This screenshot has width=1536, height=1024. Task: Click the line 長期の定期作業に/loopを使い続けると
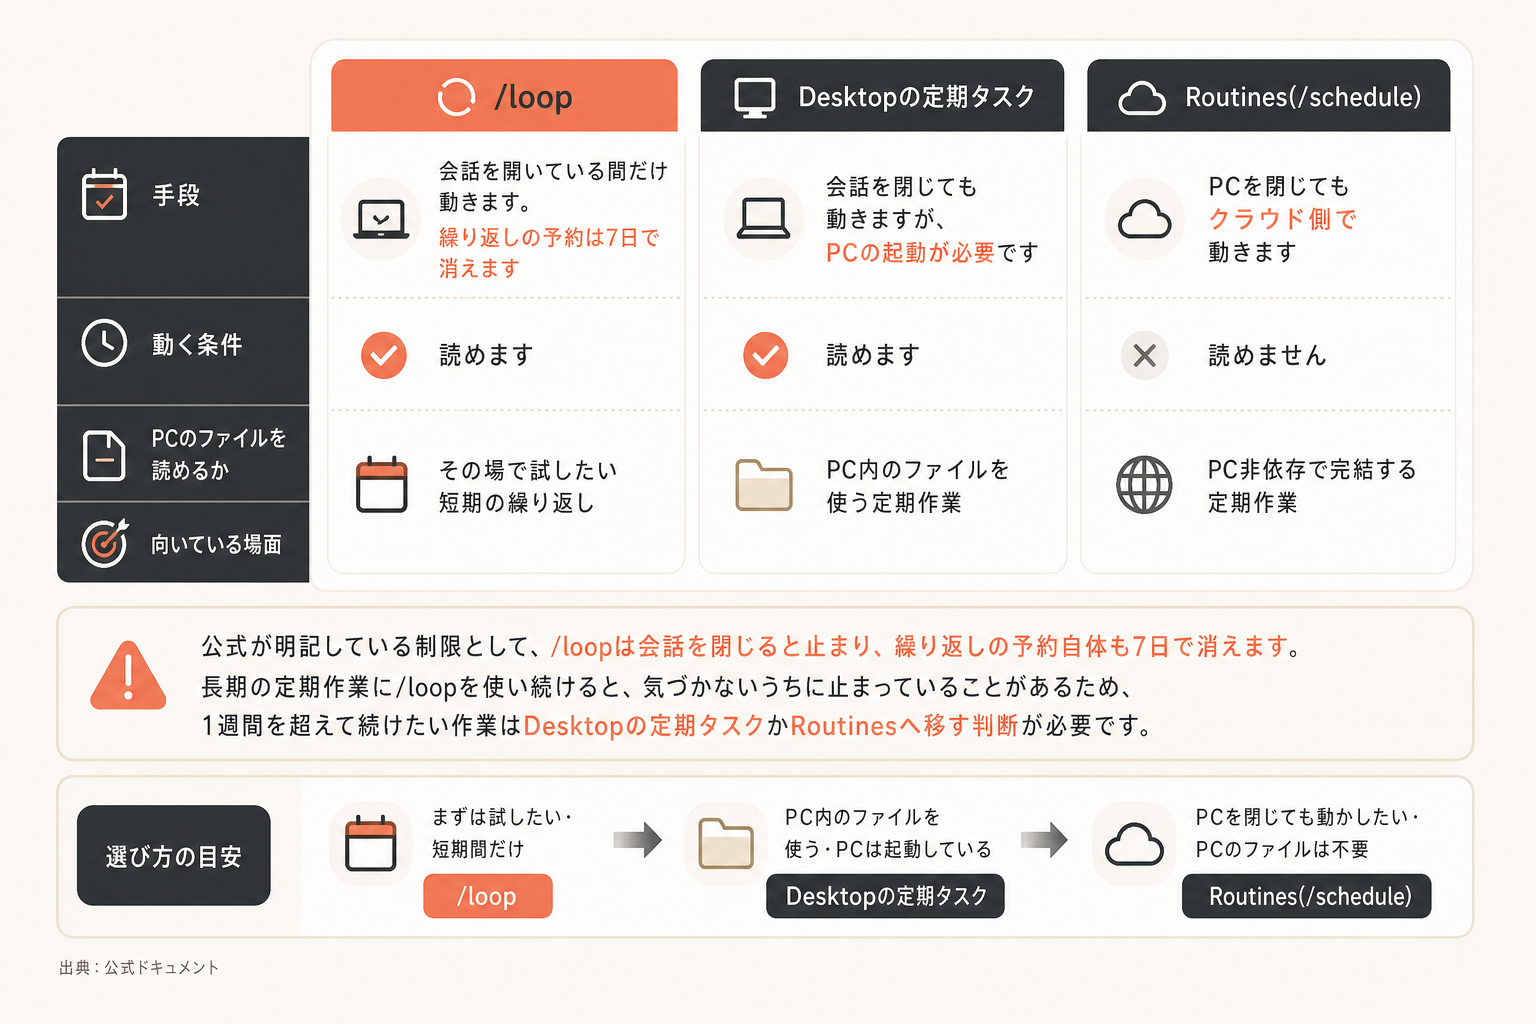pyautogui.click(x=667, y=687)
